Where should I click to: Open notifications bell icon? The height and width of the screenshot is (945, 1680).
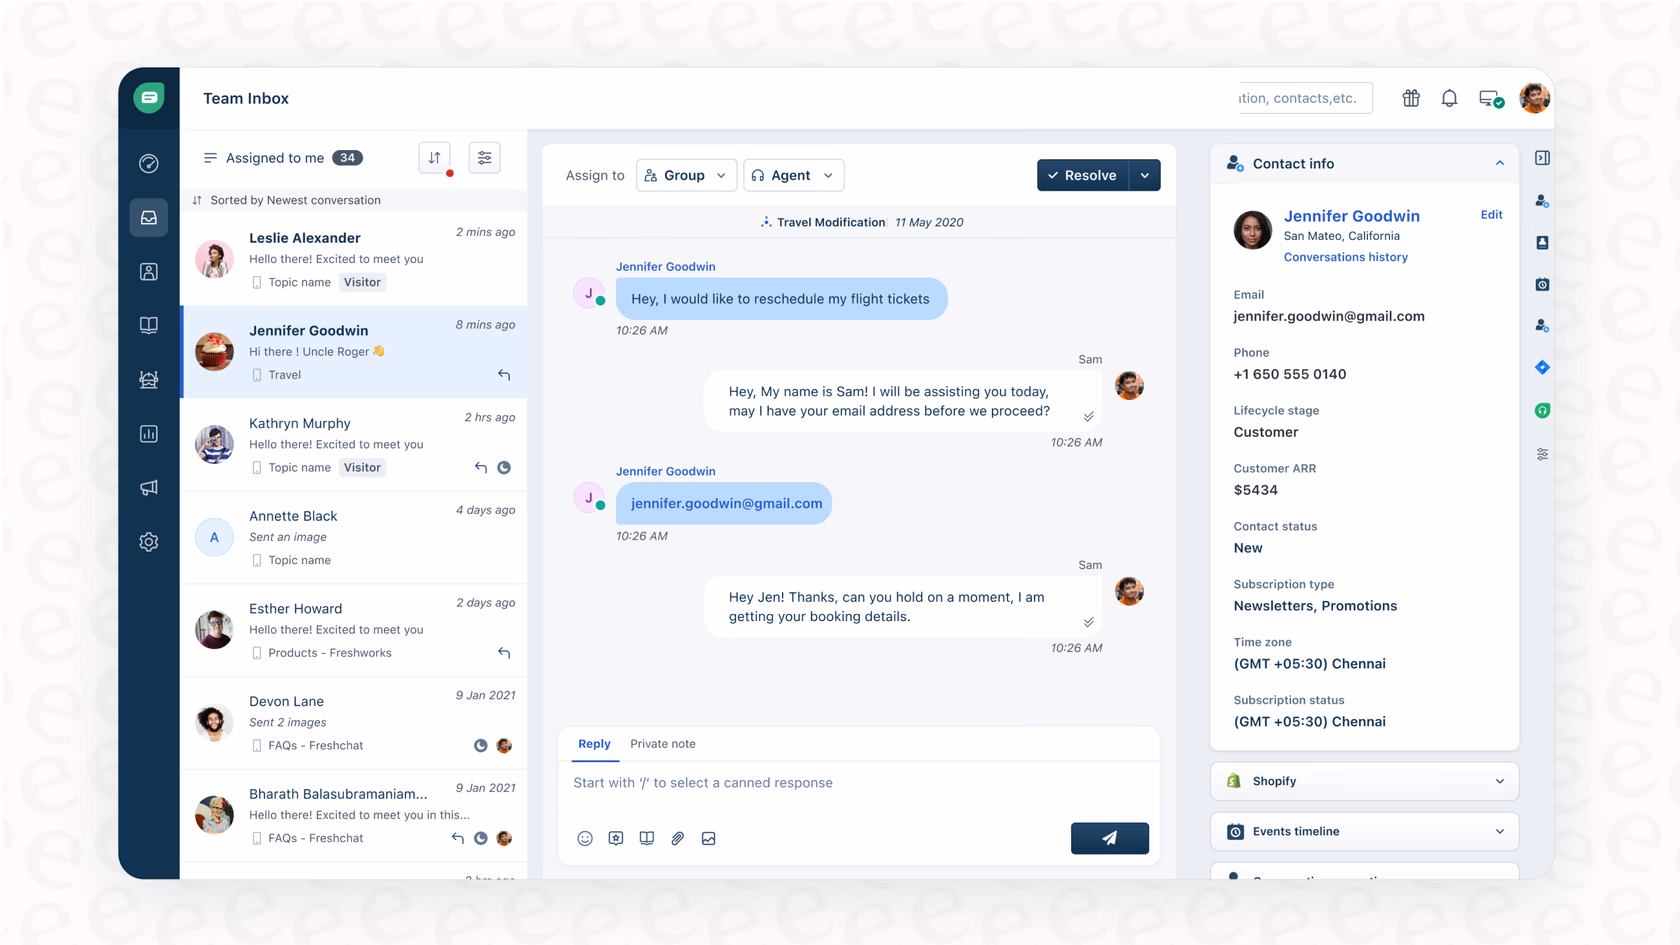pyautogui.click(x=1449, y=98)
